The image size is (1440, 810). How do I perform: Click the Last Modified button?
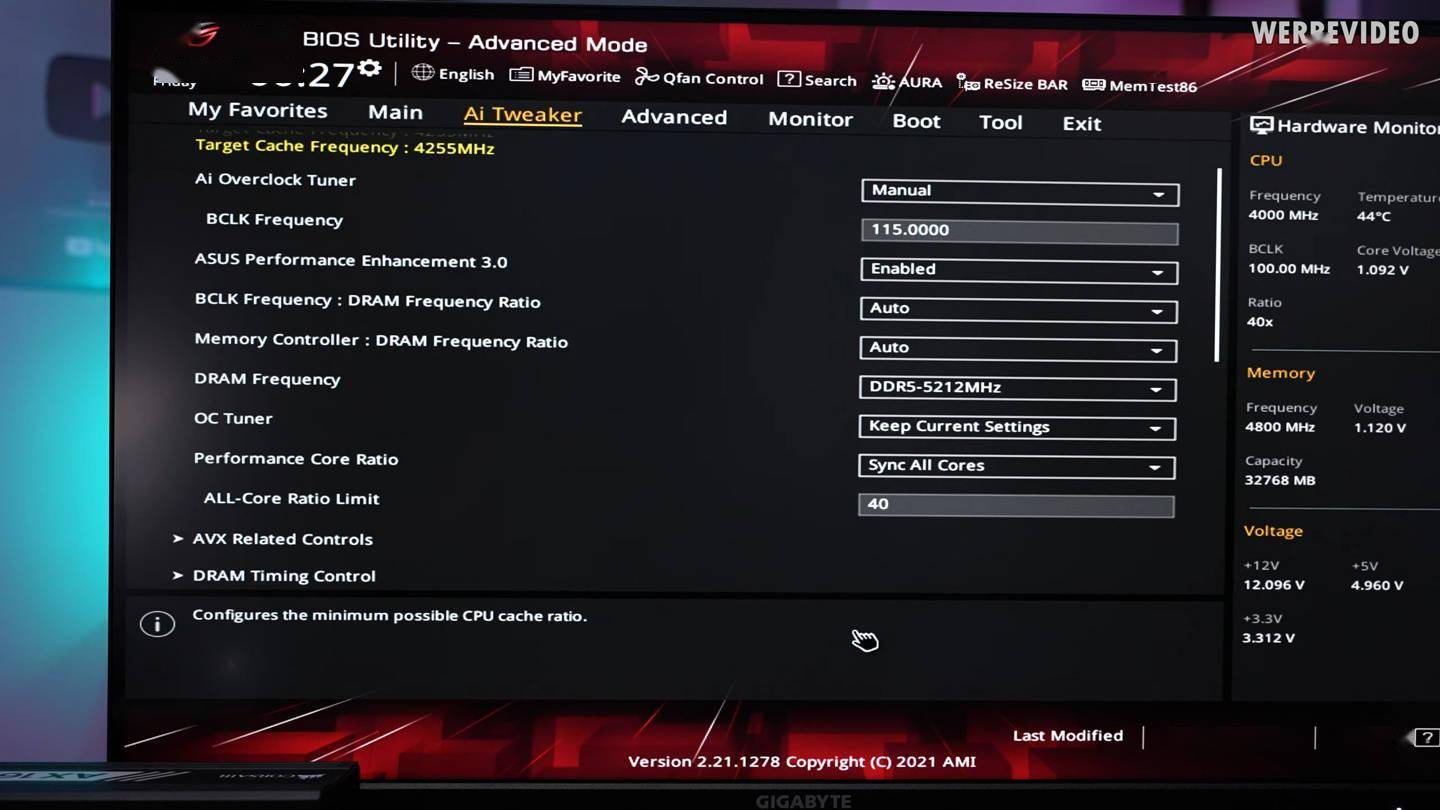click(x=1068, y=736)
